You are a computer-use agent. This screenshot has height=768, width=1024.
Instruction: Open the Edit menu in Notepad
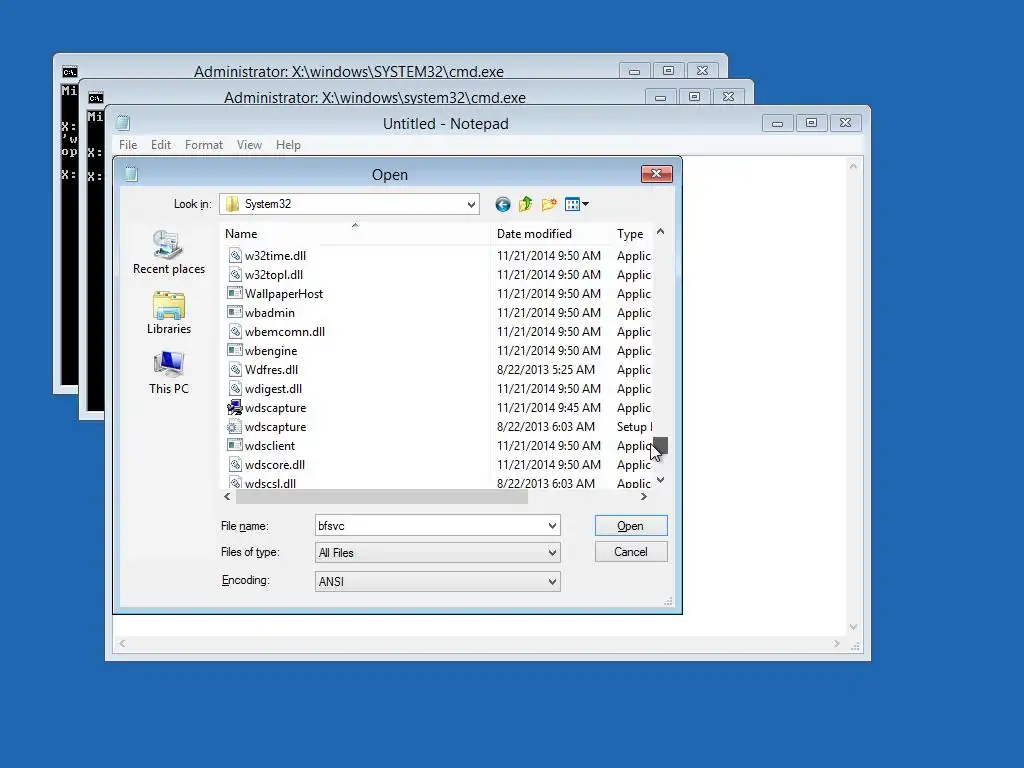(x=161, y=145)
